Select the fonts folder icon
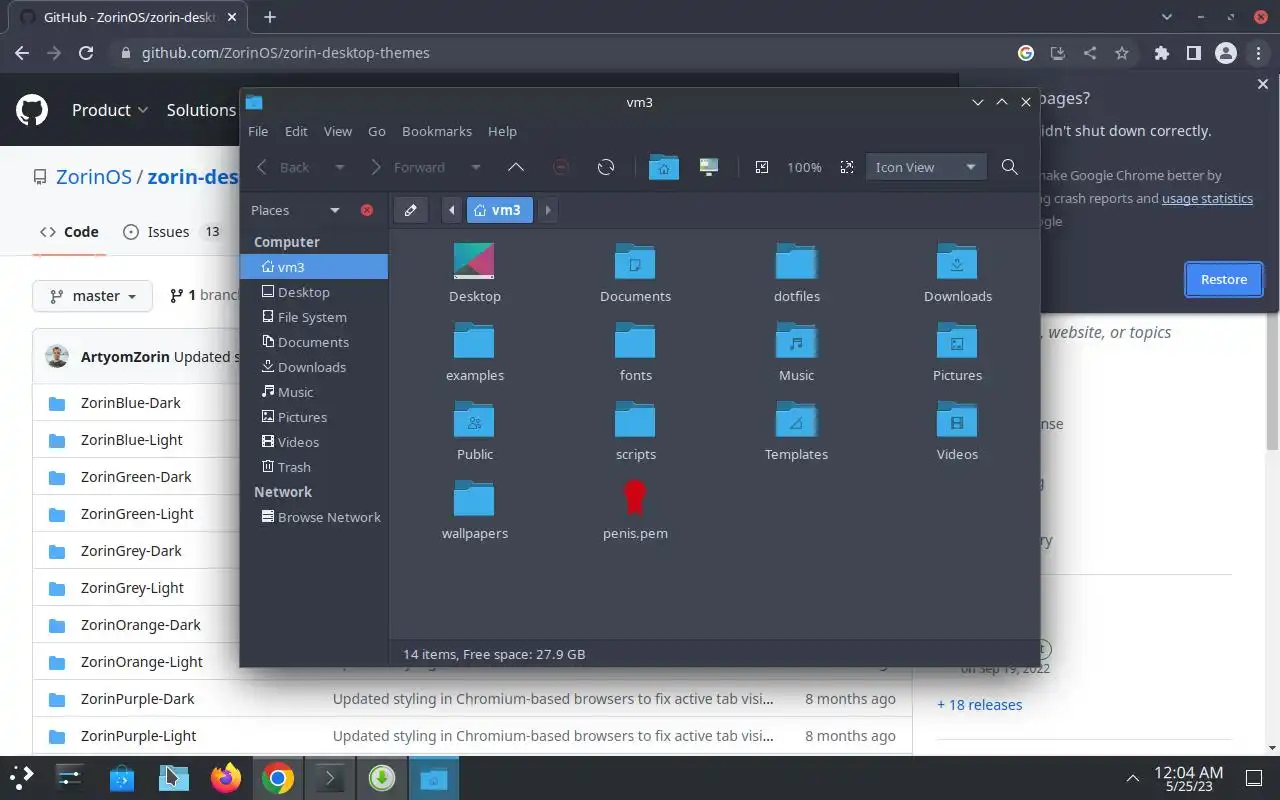This screenshot has width=1280, height=800. pos(635,340)
